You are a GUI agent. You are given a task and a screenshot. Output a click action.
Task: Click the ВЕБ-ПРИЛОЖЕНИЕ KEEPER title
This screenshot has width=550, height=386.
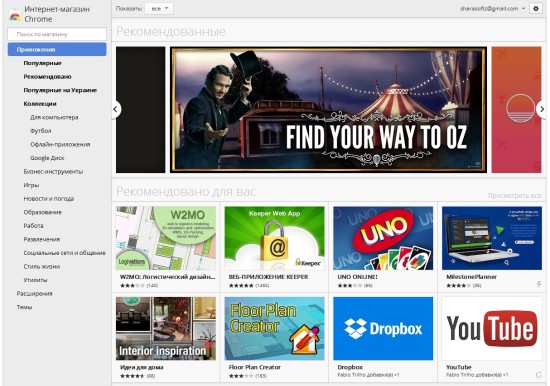tap(268, 277)
